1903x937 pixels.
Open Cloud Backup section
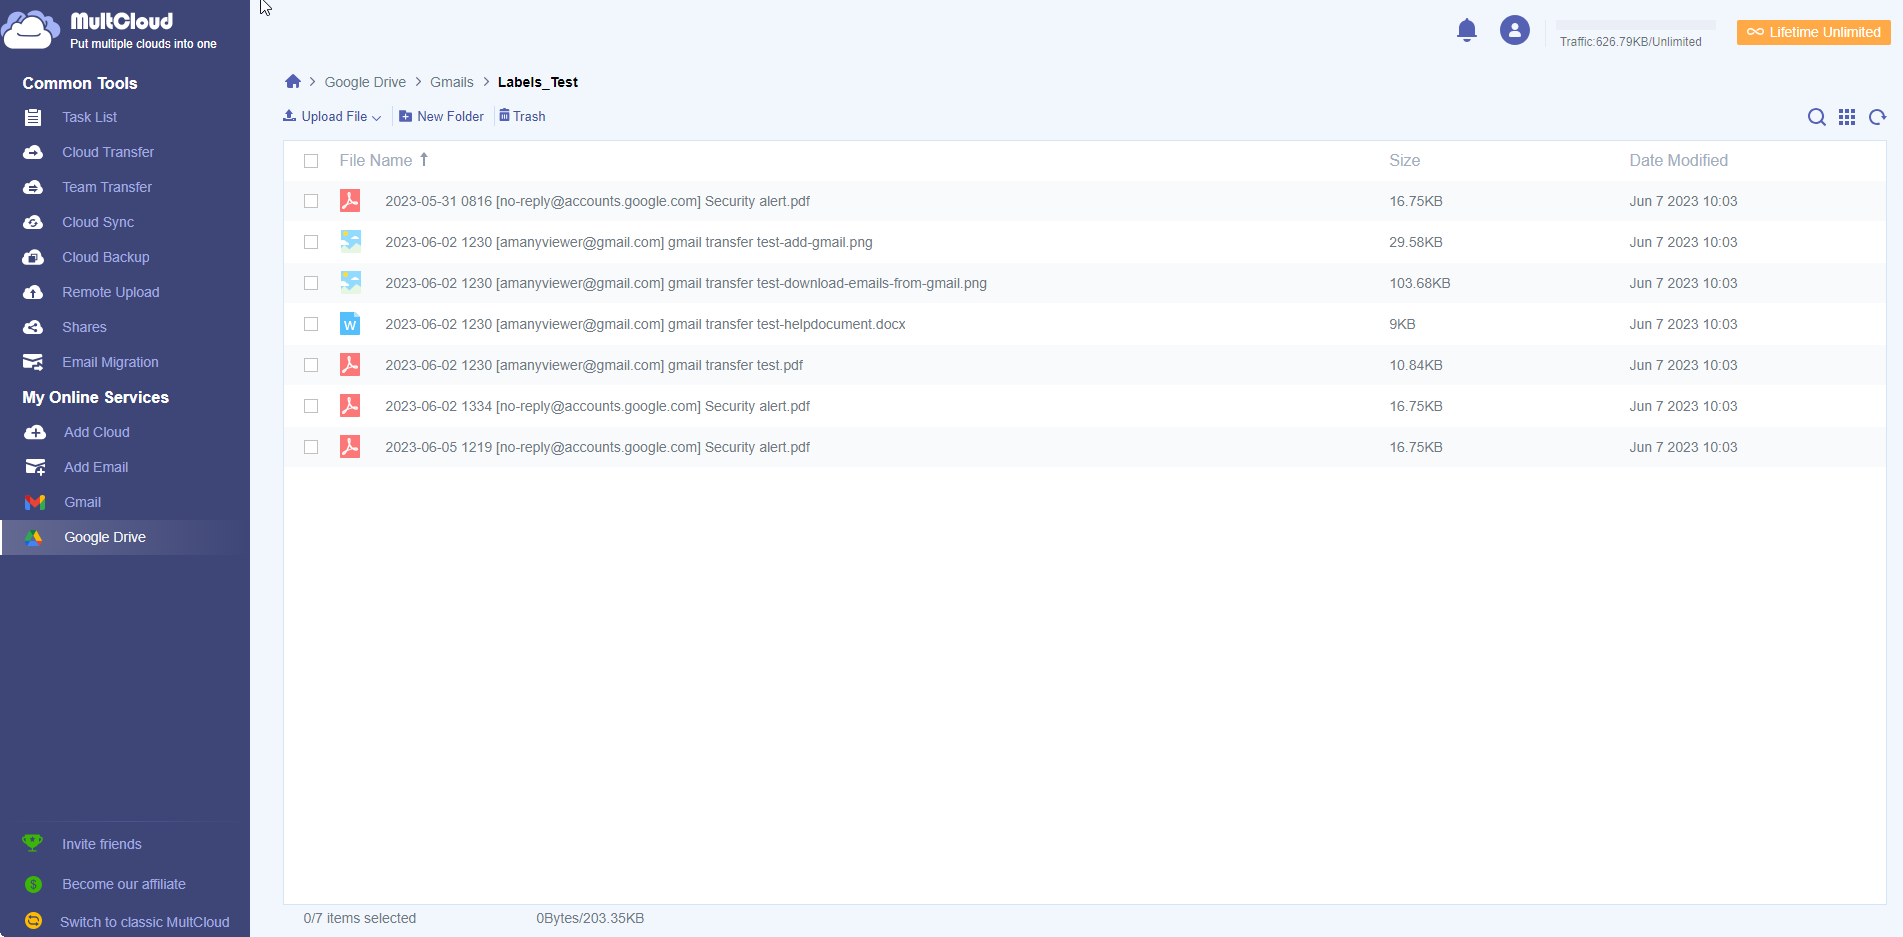click(106, 257)
